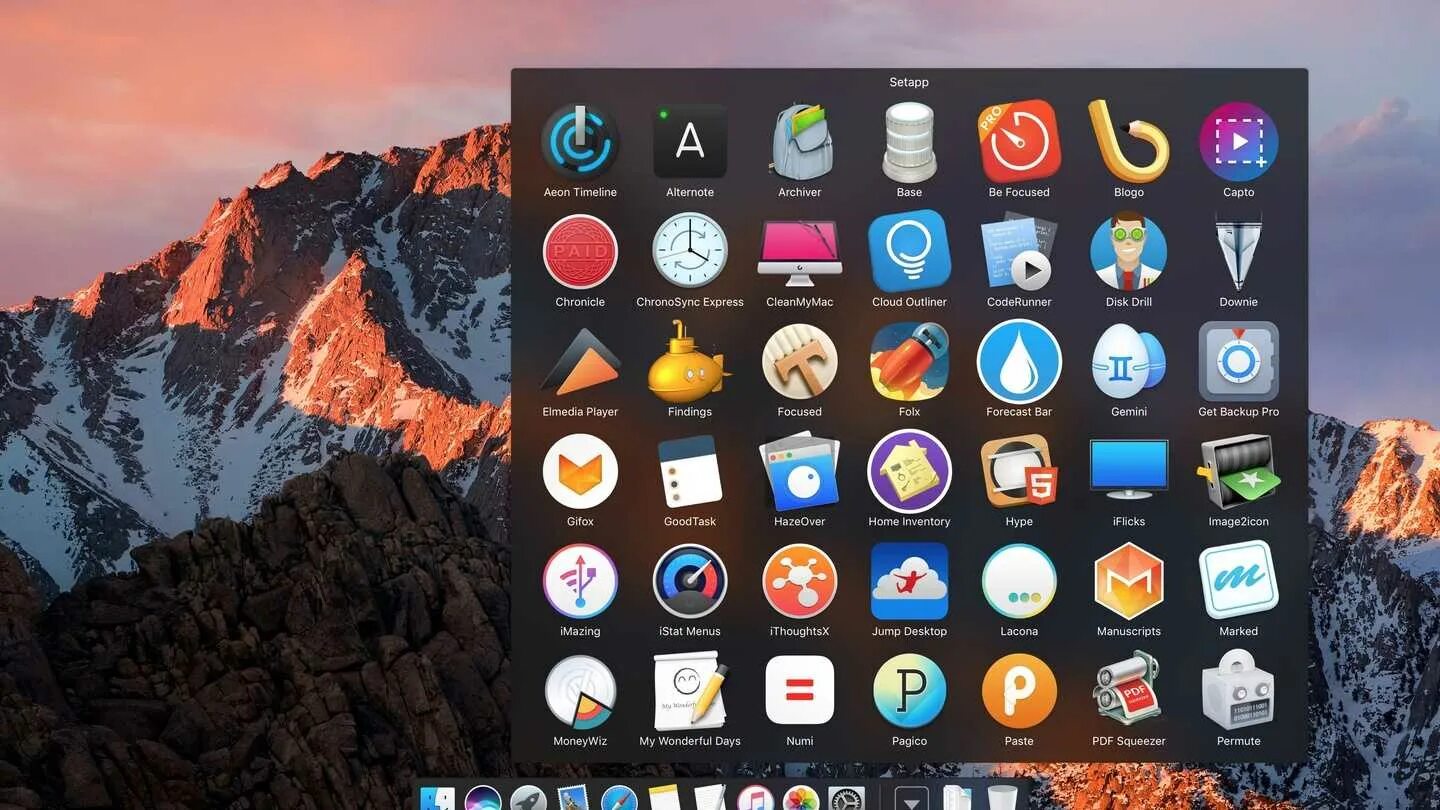Launch CleanMyMac
The image size is (1440, 810).
point(800,252)
